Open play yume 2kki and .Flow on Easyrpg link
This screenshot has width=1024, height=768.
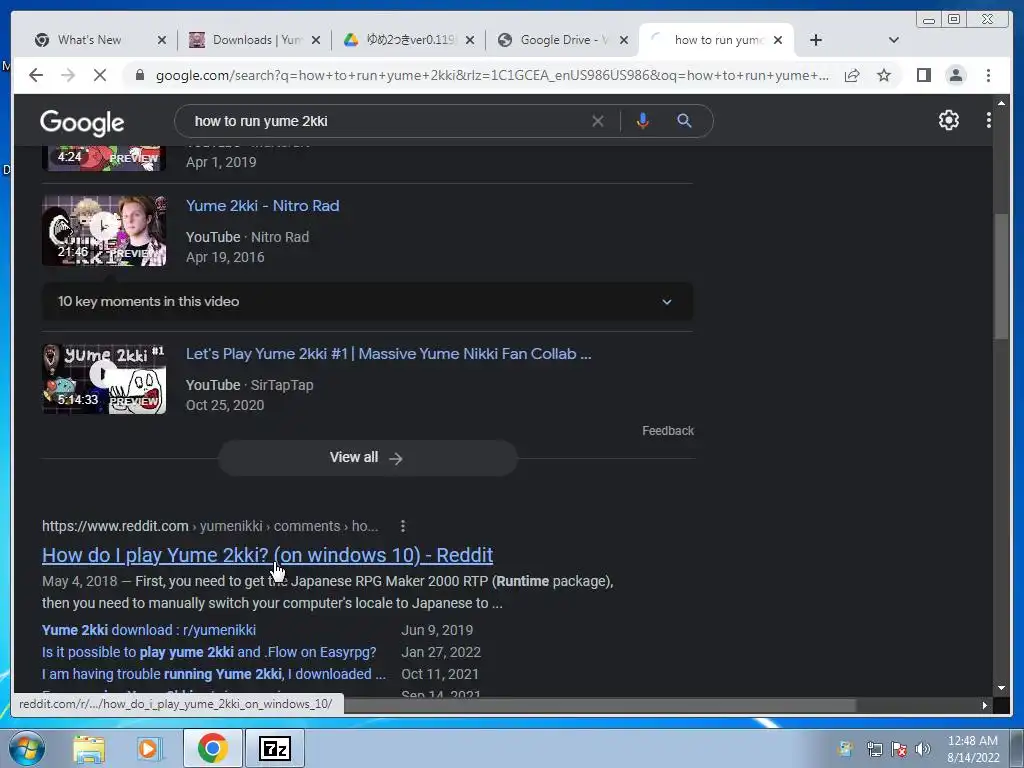209,652
